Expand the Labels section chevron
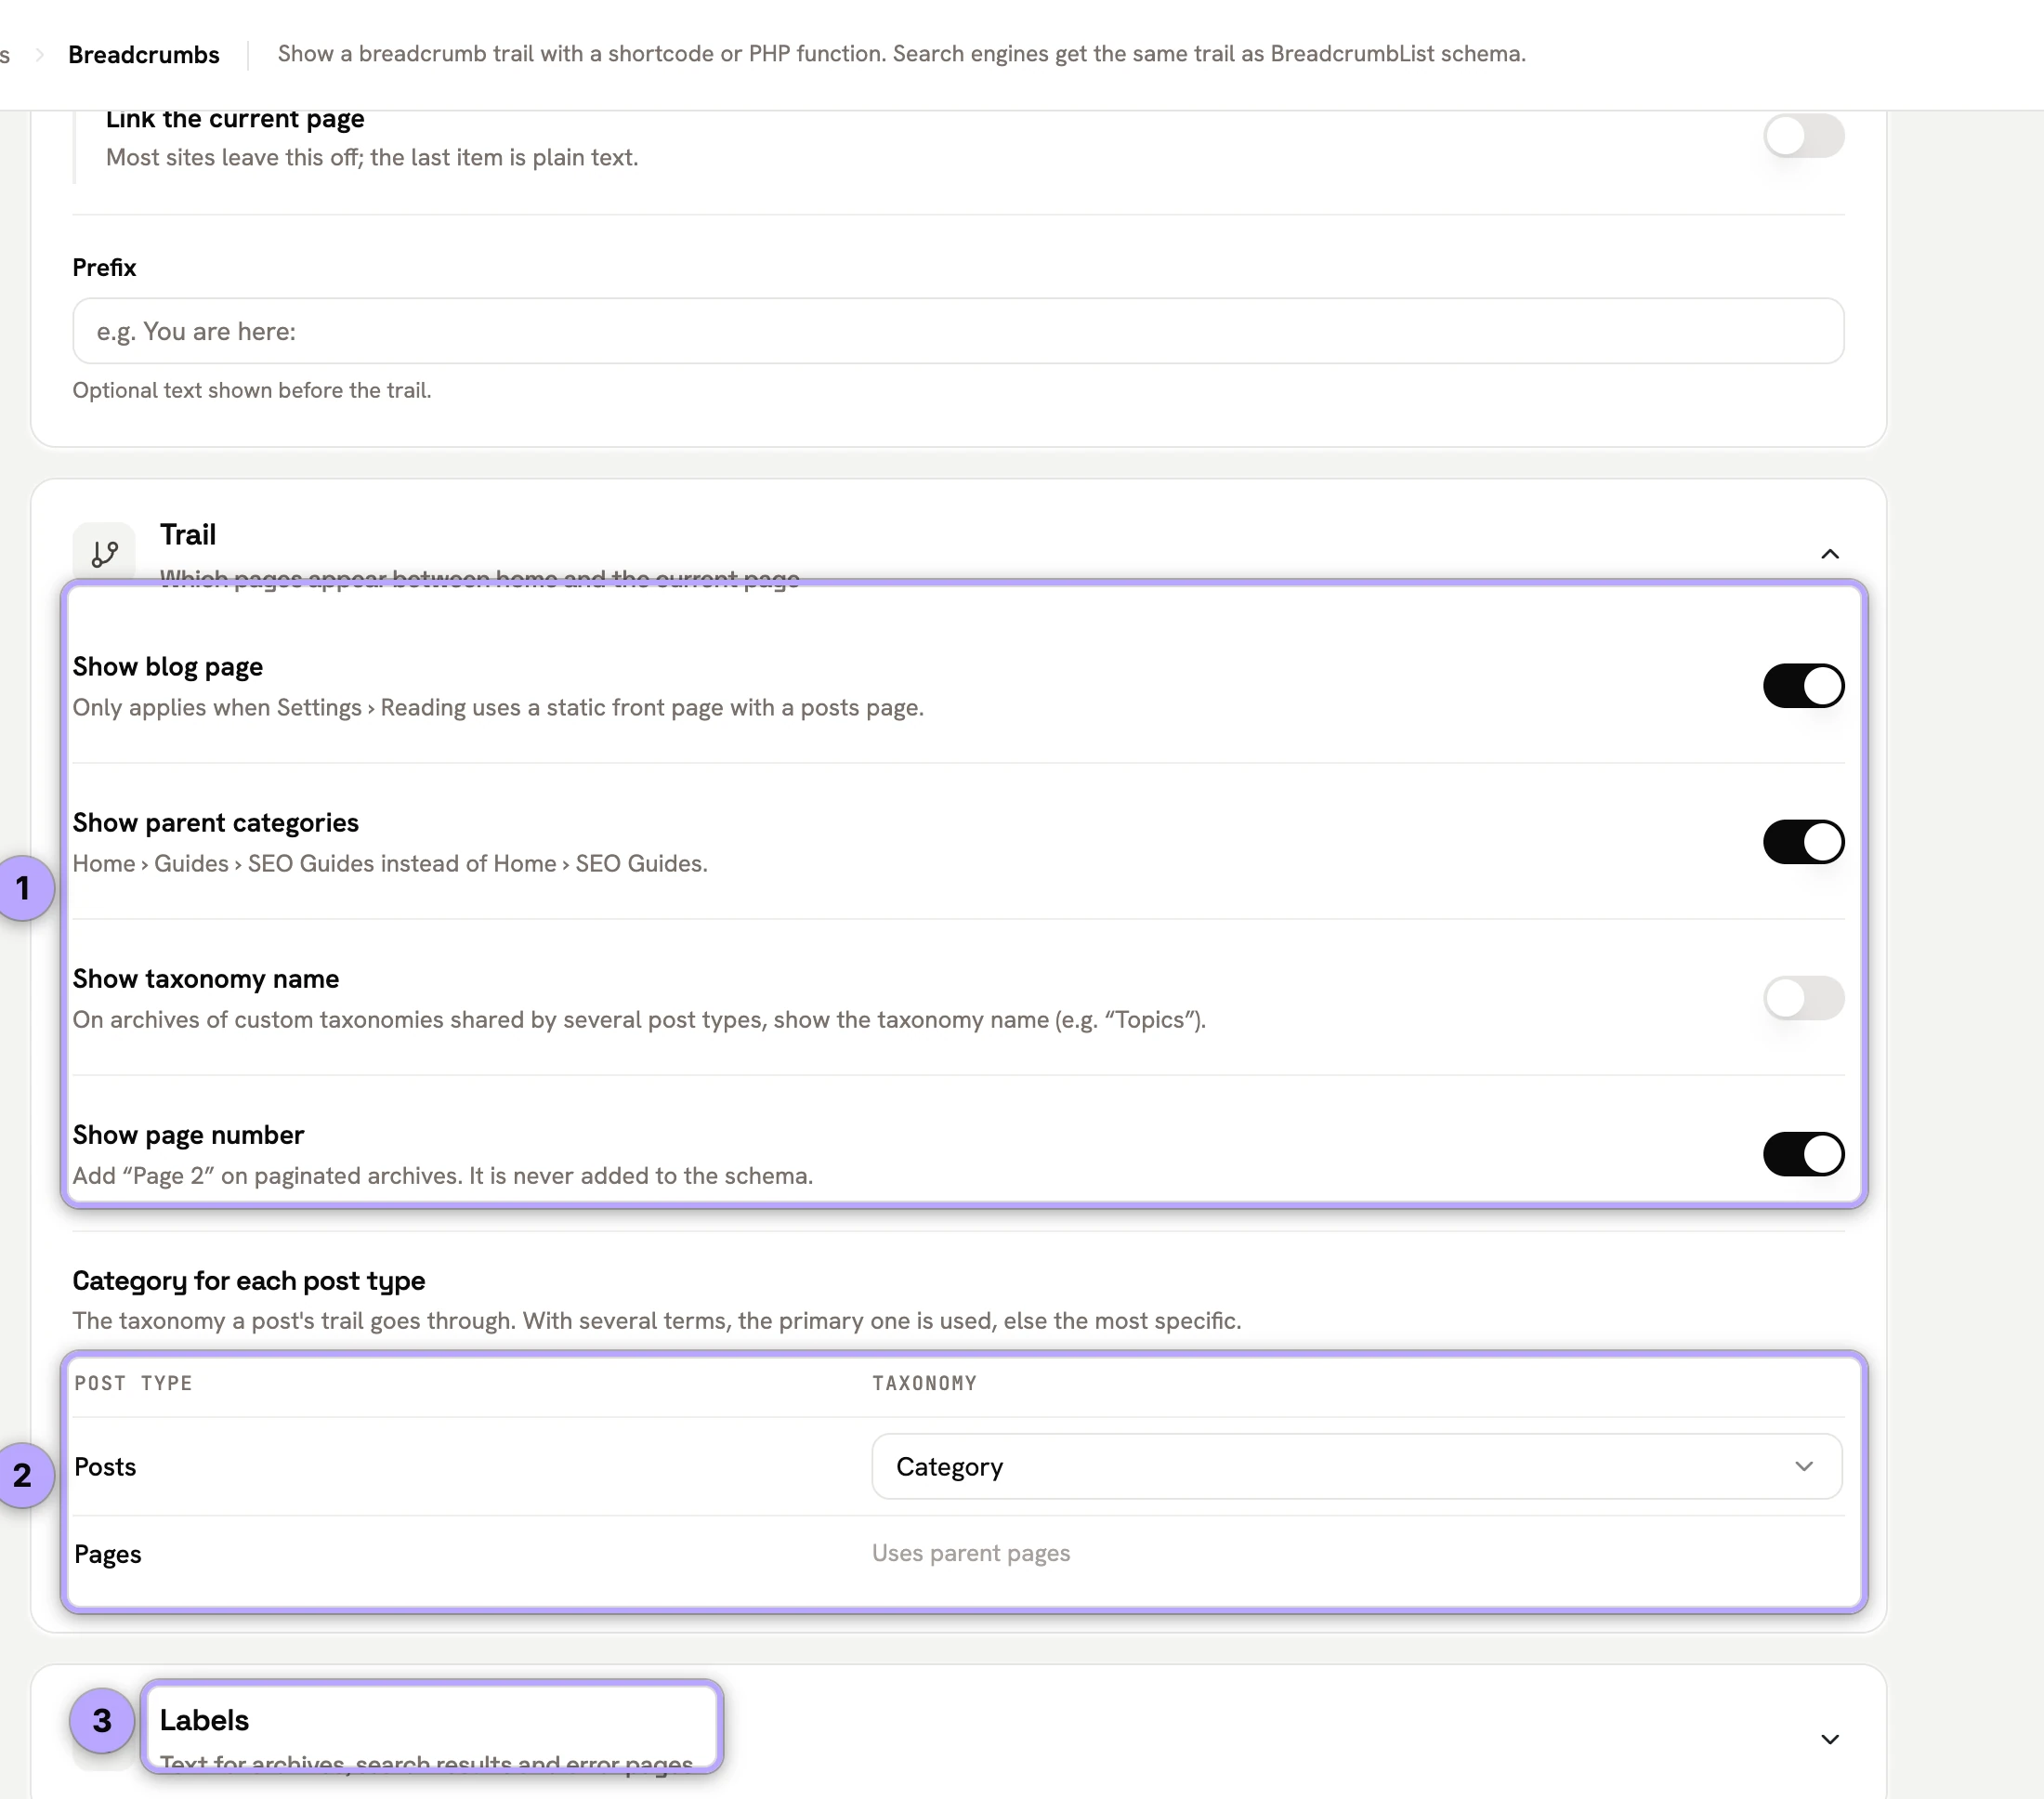2044x1799 pixels. click(x=1829, y=1739)
